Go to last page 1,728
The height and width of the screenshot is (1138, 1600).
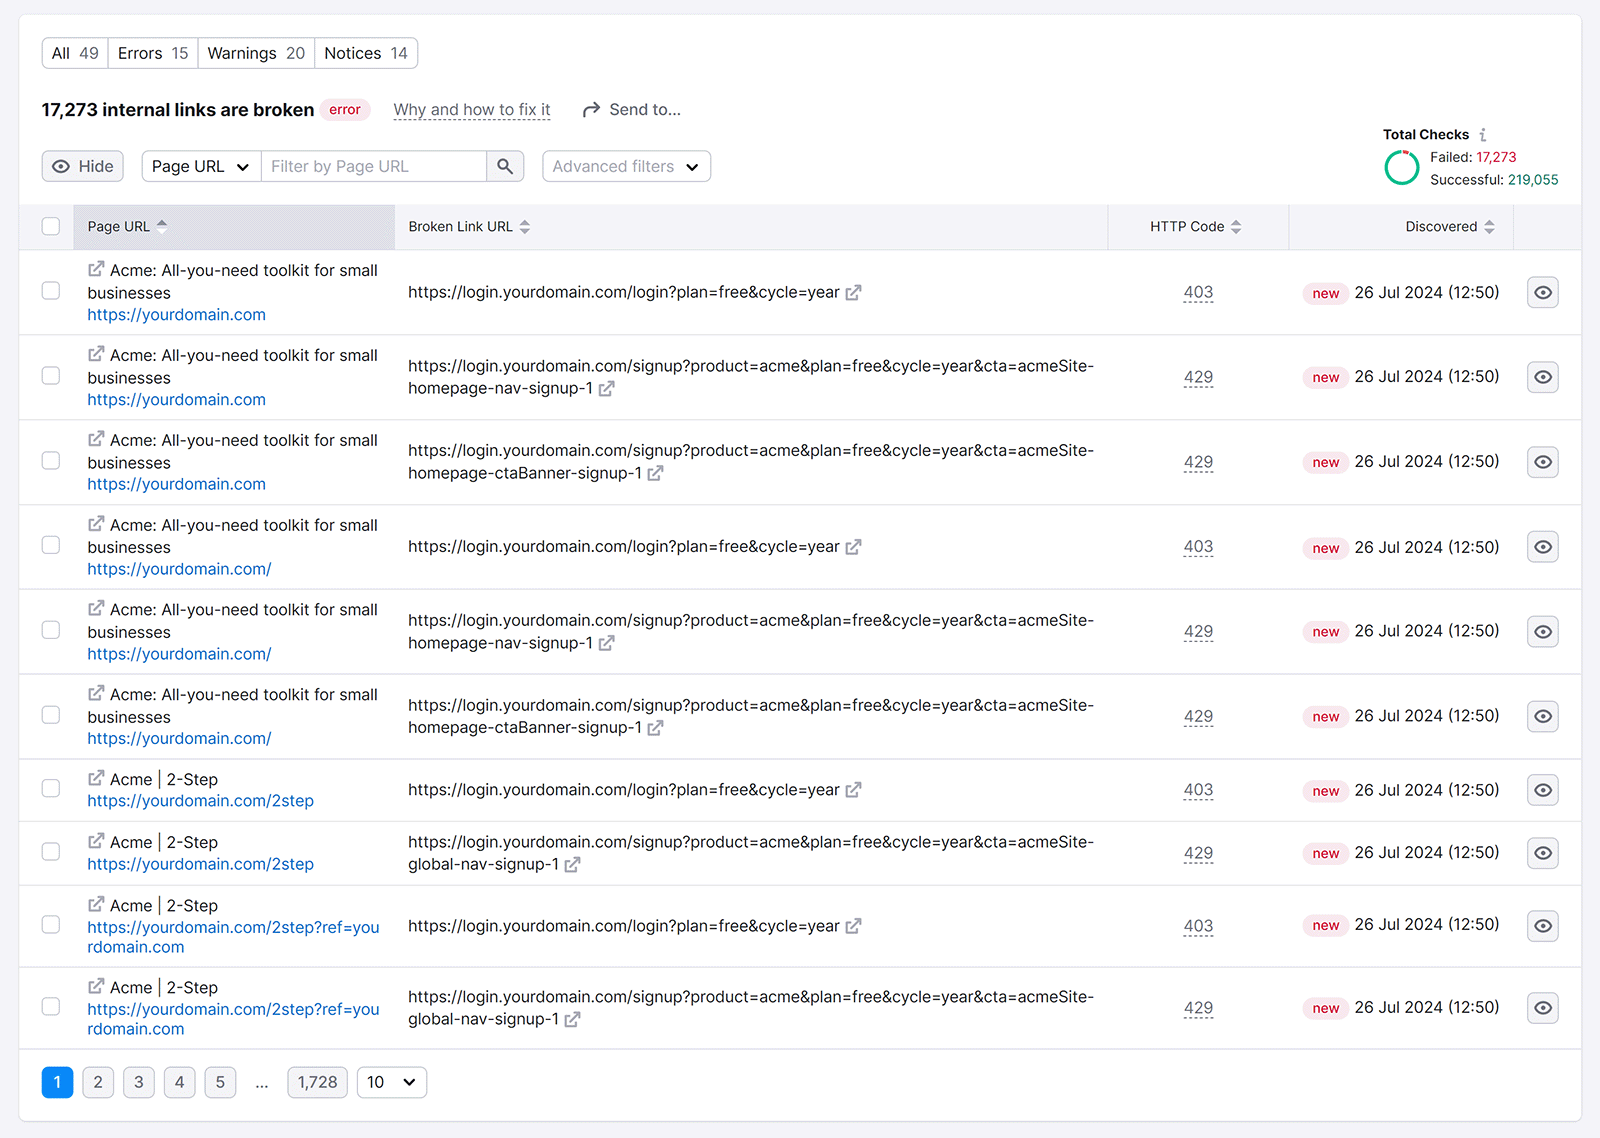(x=317, y=1082)
